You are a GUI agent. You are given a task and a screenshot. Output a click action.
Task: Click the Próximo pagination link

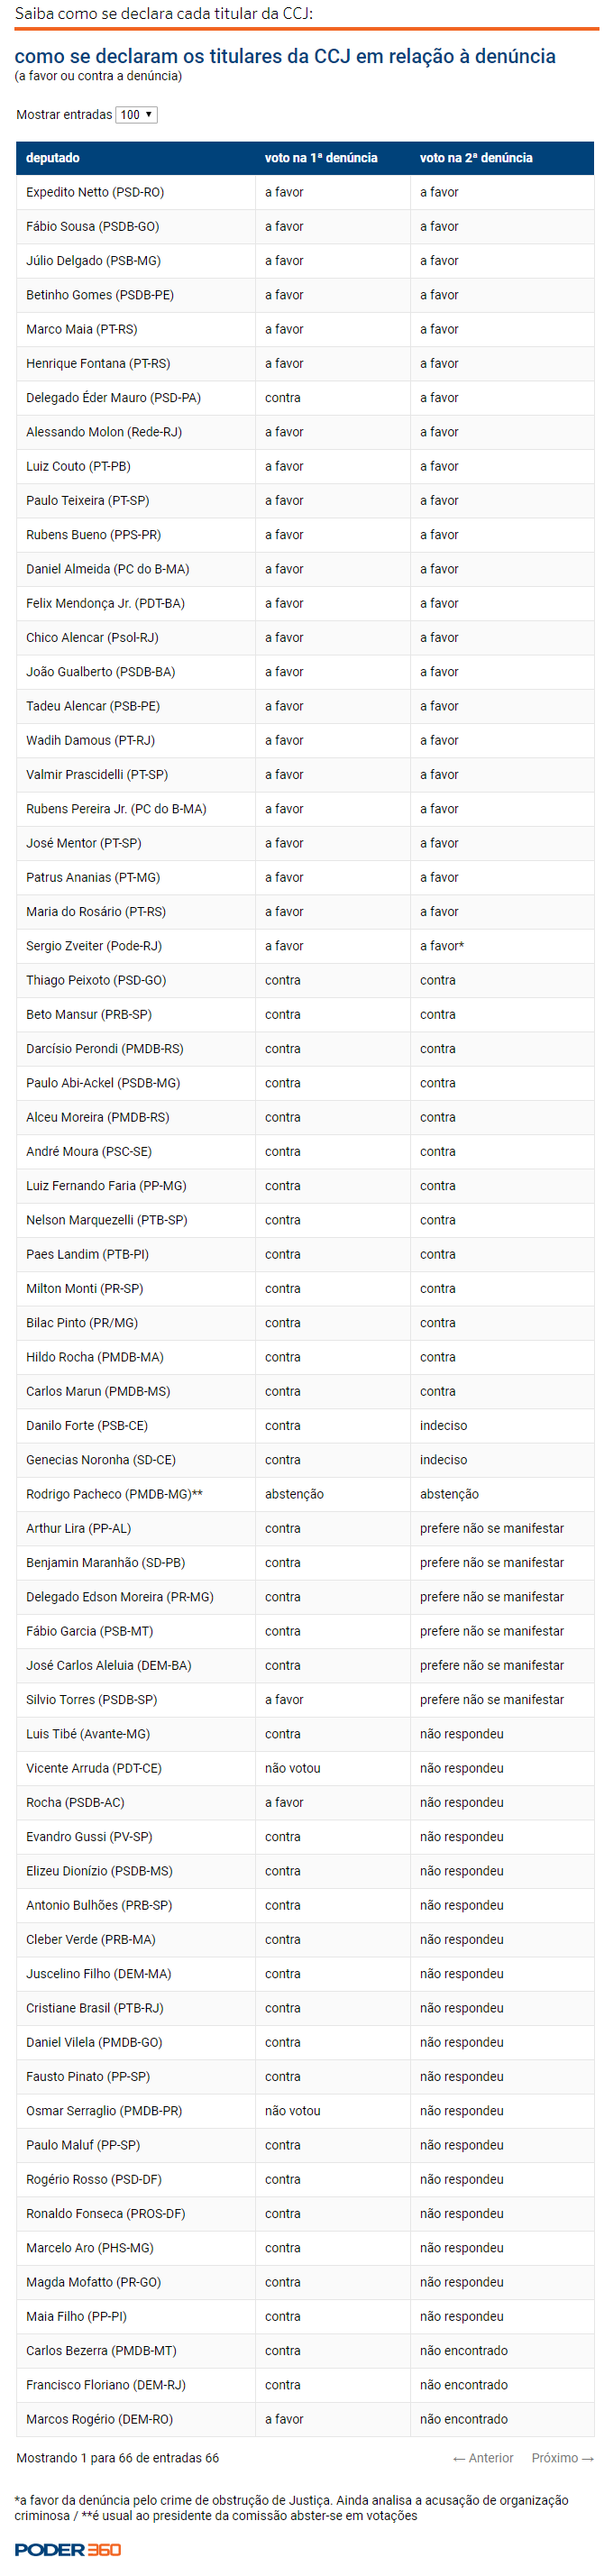coord(563,2458)
